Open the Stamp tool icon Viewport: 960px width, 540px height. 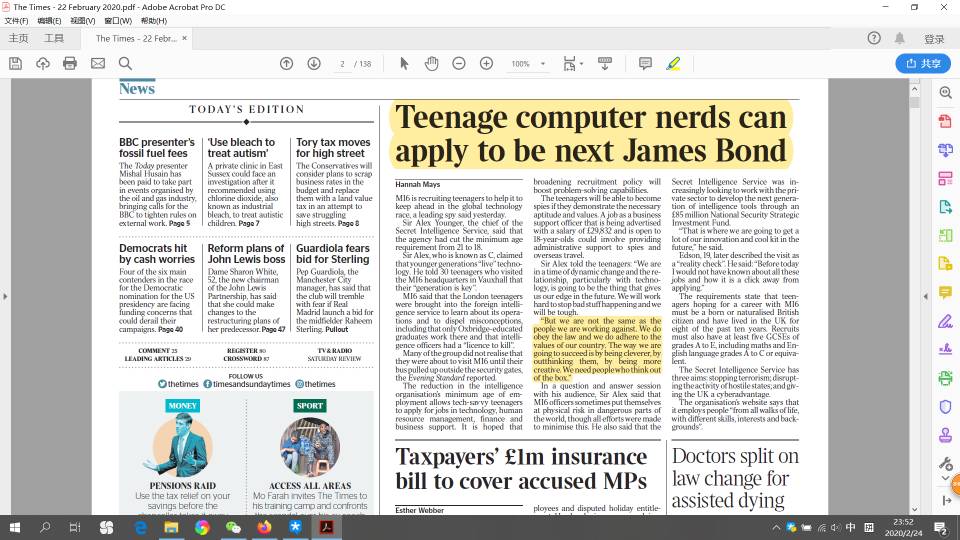tap(945, 435)
